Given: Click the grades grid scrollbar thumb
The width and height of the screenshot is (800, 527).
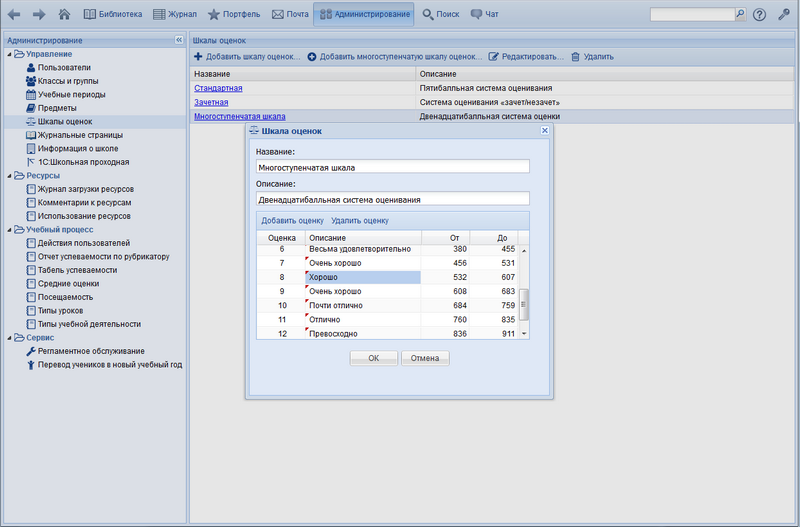Looking at the screenshot, I should coord(523,305).
